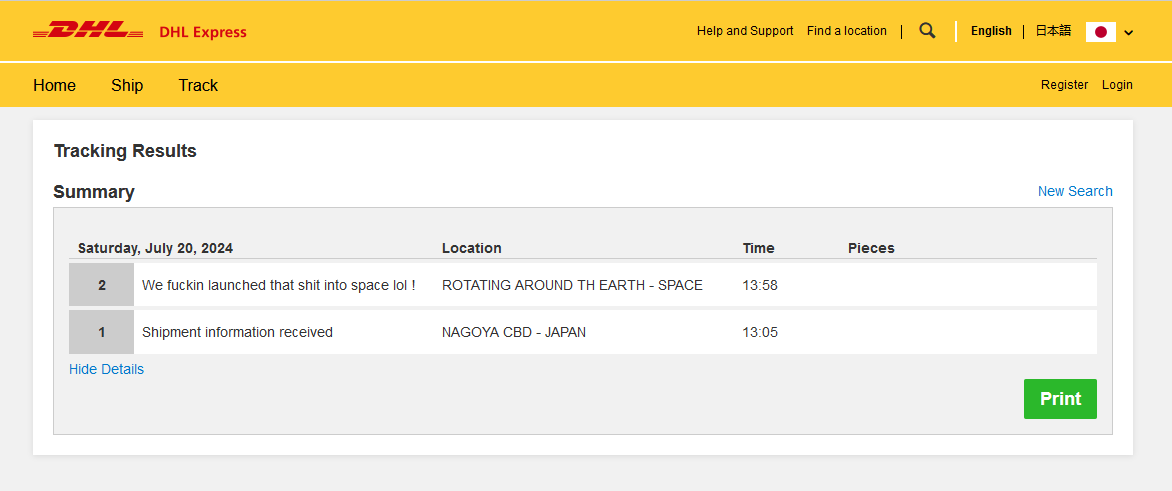
Task: Switch language to English
Action: pos(991,31)
